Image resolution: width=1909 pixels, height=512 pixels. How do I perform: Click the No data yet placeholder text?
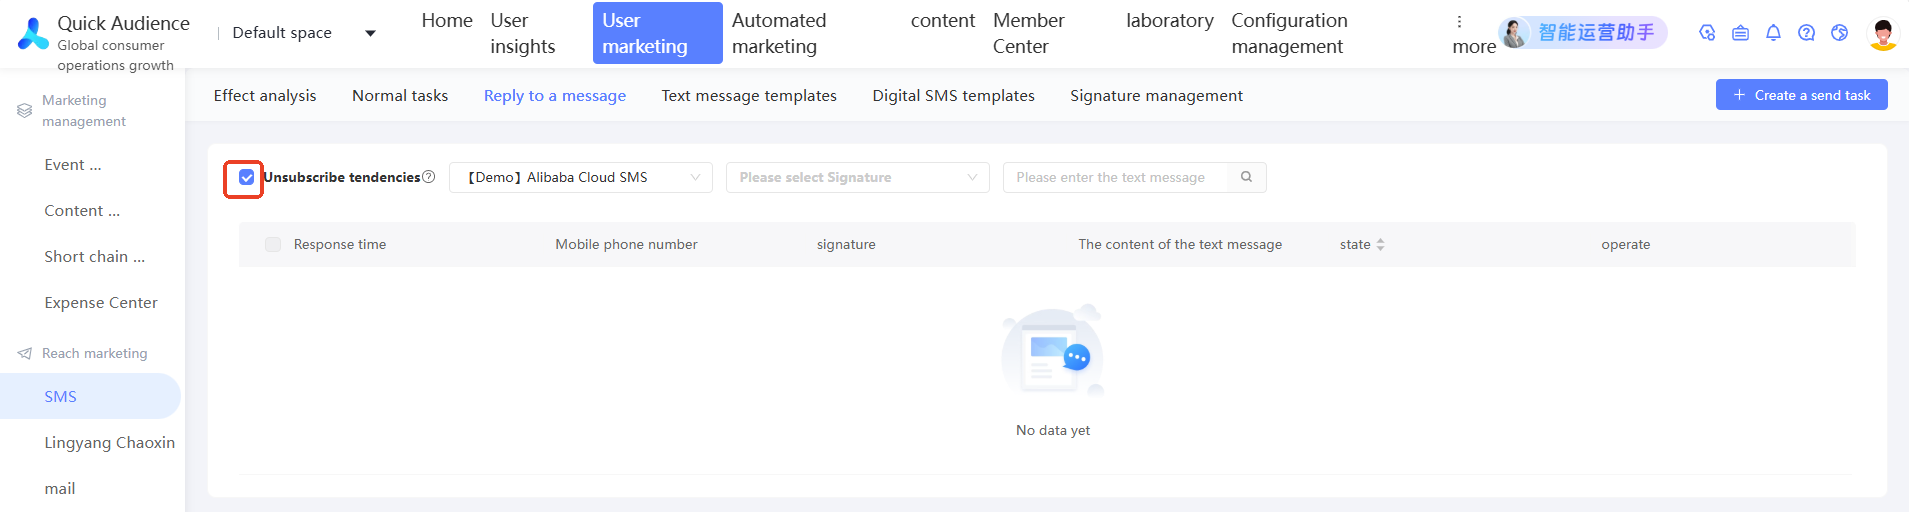1053,430
